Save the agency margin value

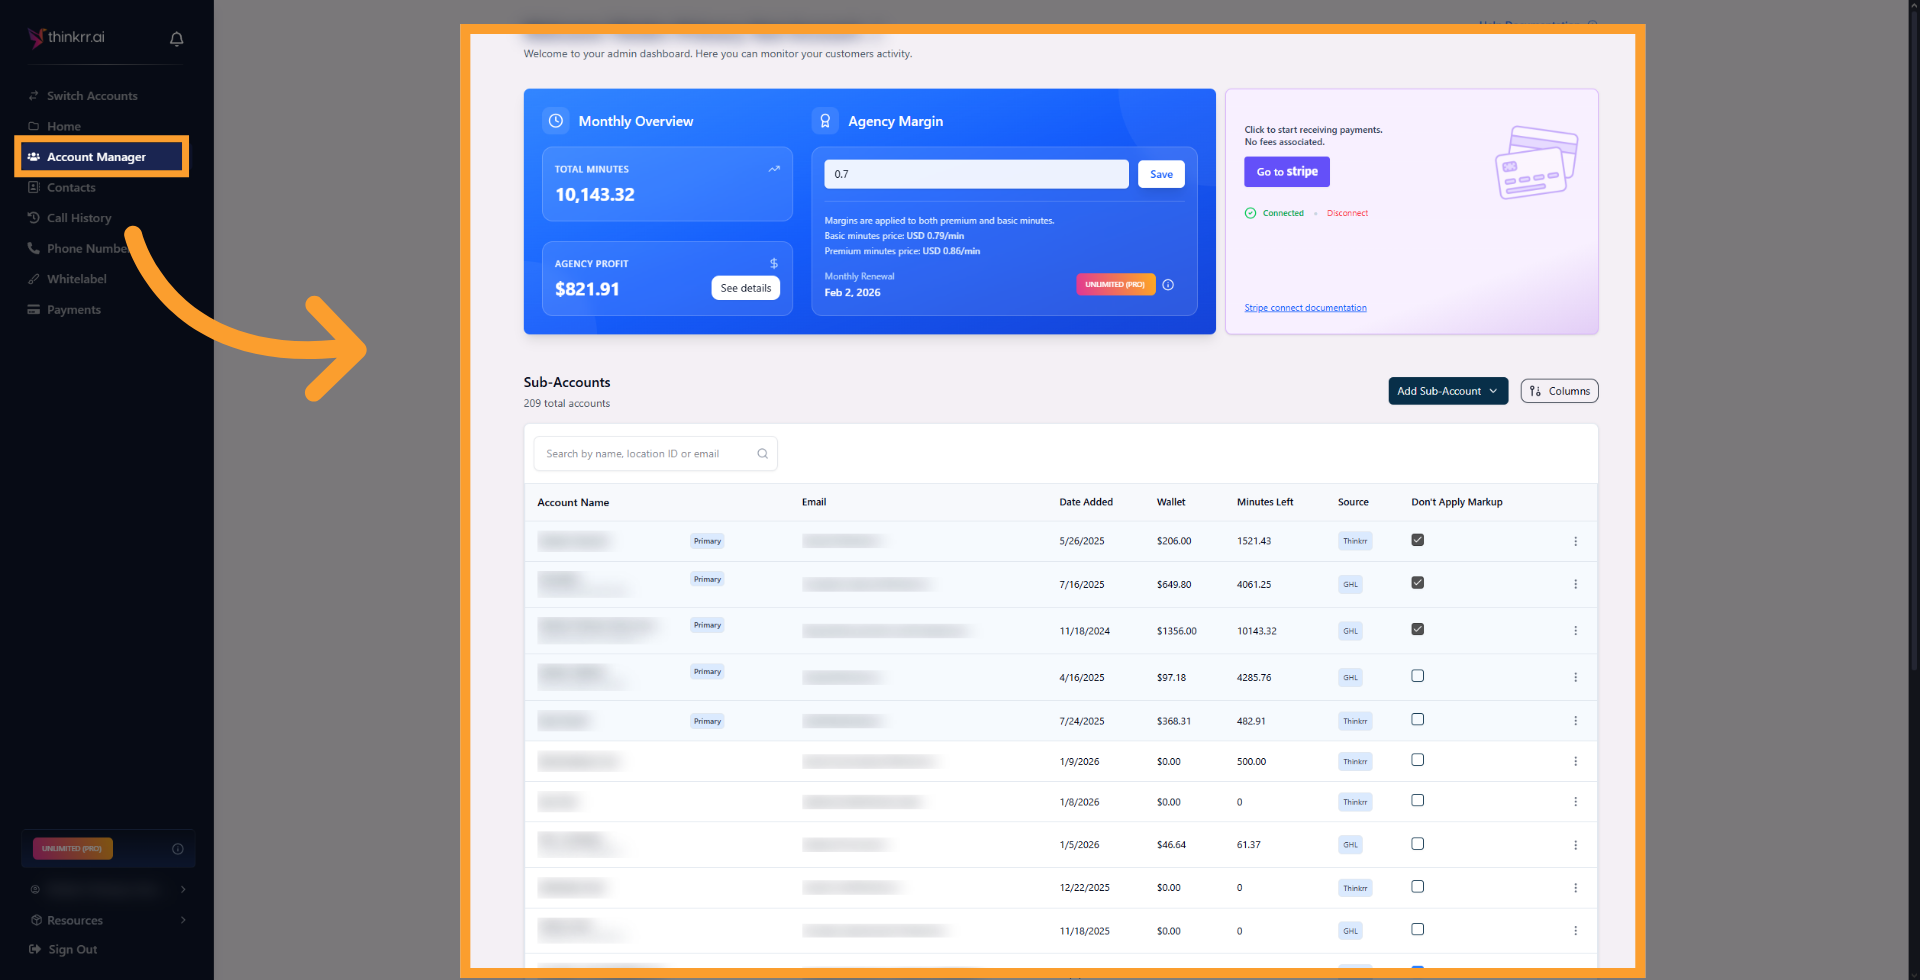point(1161,174)
